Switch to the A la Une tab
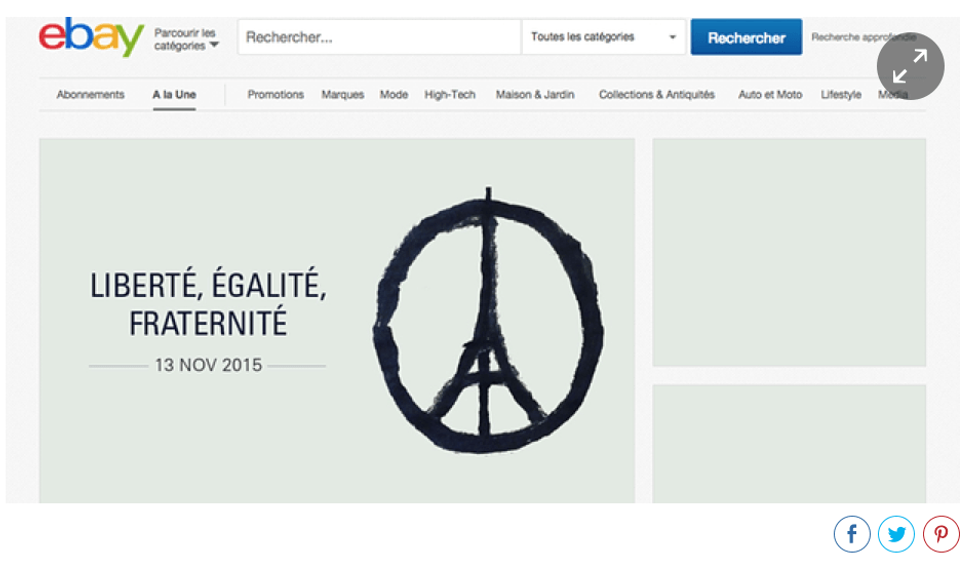Screen dimensions: 980x567 (x=174, y=95)
